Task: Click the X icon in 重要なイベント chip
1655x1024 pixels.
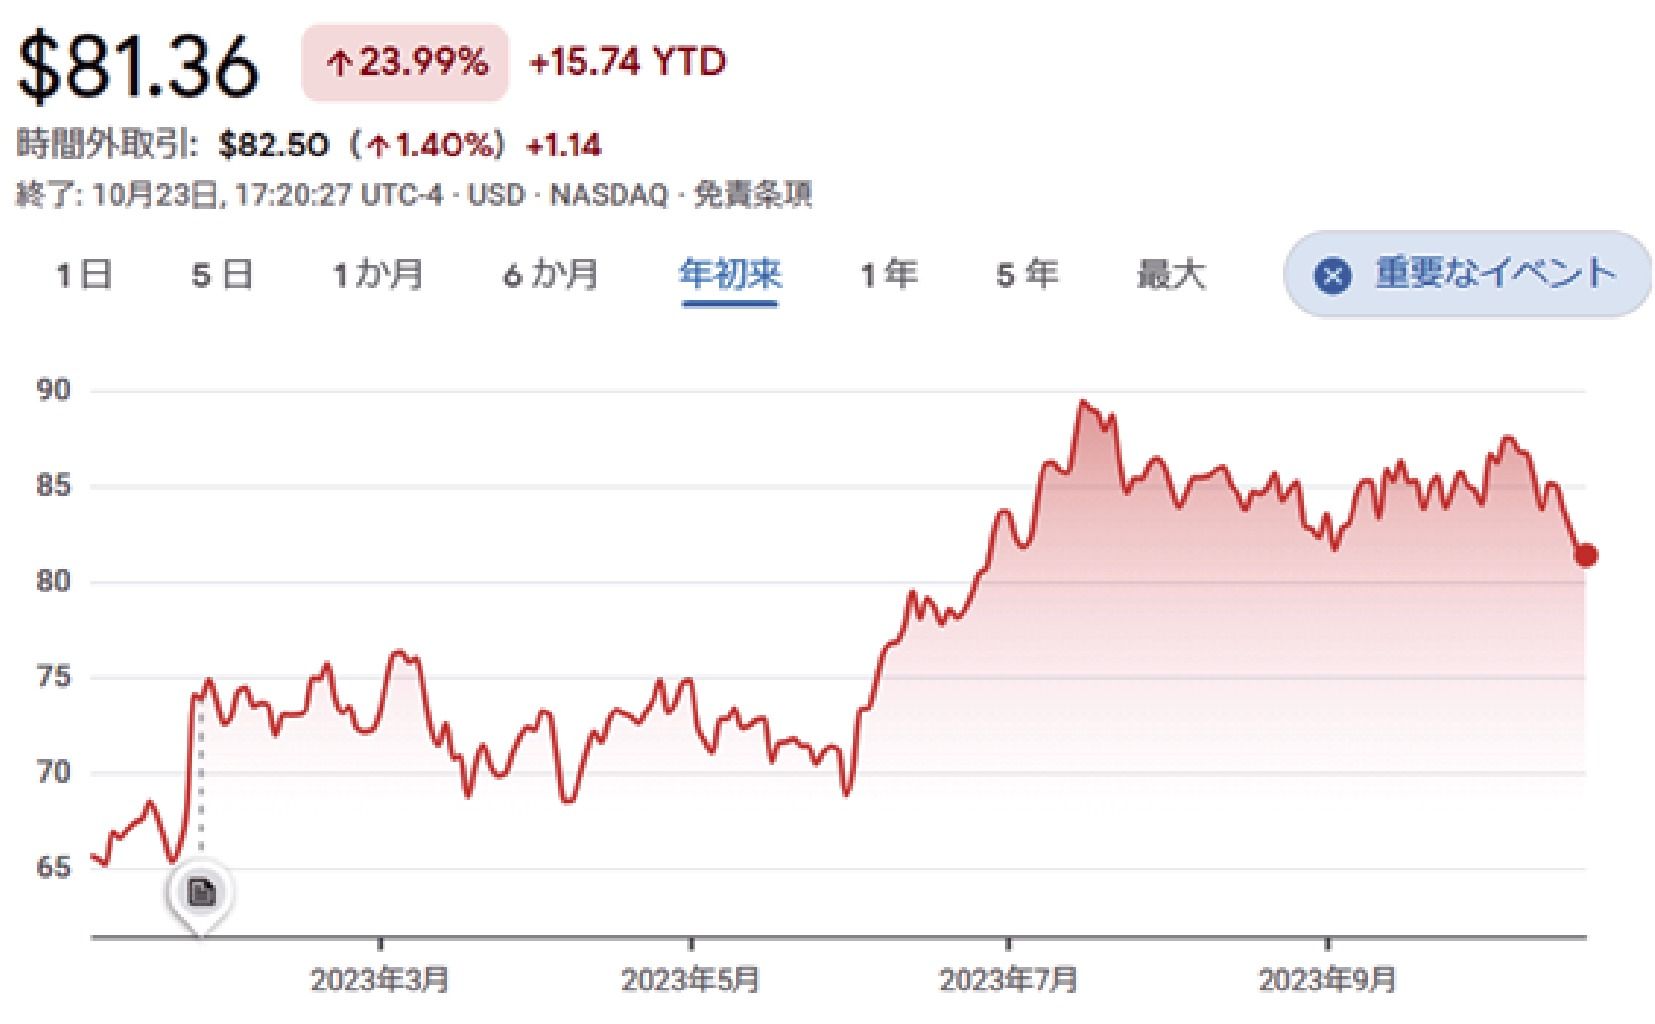Action: pos(1331,275)
